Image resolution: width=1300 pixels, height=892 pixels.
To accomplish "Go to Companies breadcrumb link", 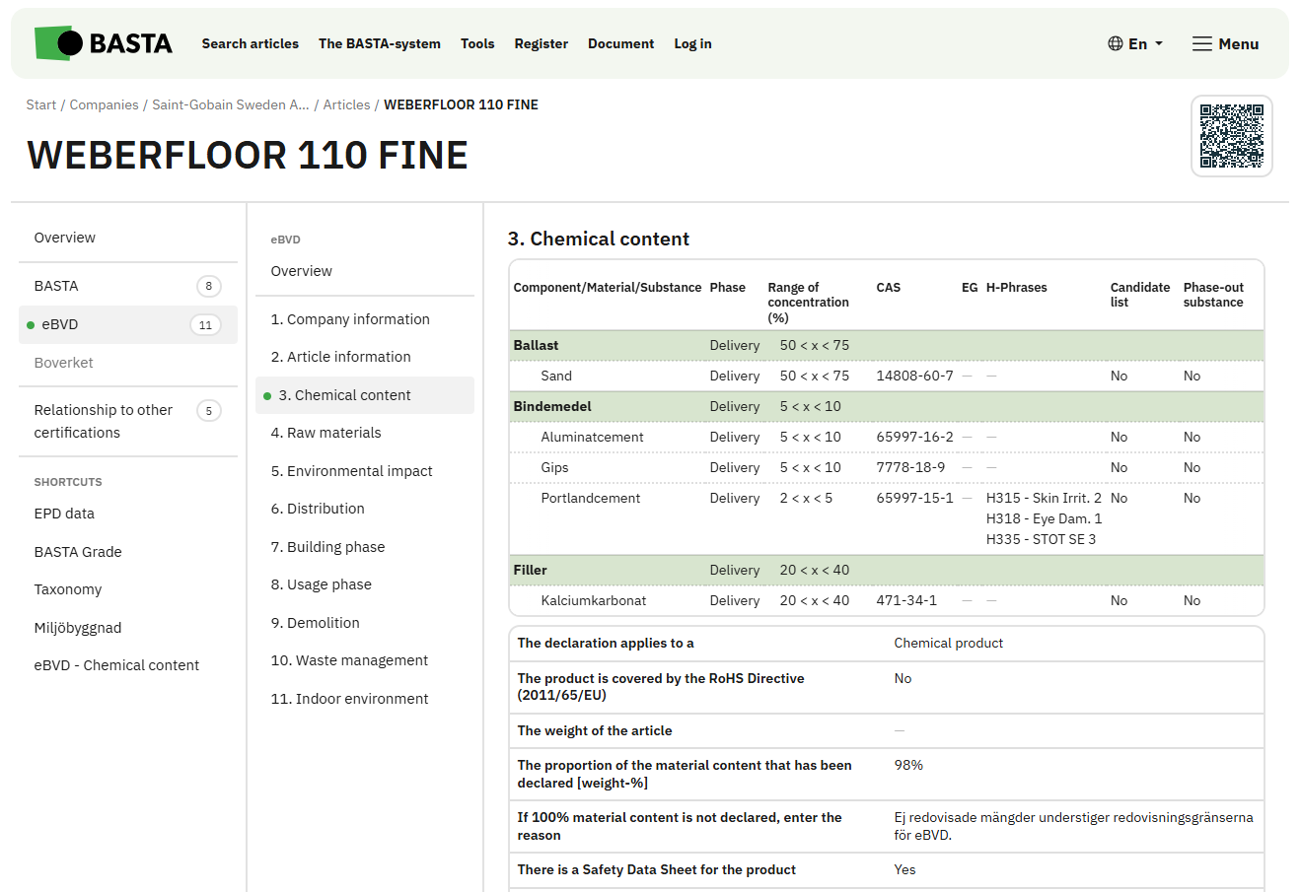I will (x=105, y=105).
